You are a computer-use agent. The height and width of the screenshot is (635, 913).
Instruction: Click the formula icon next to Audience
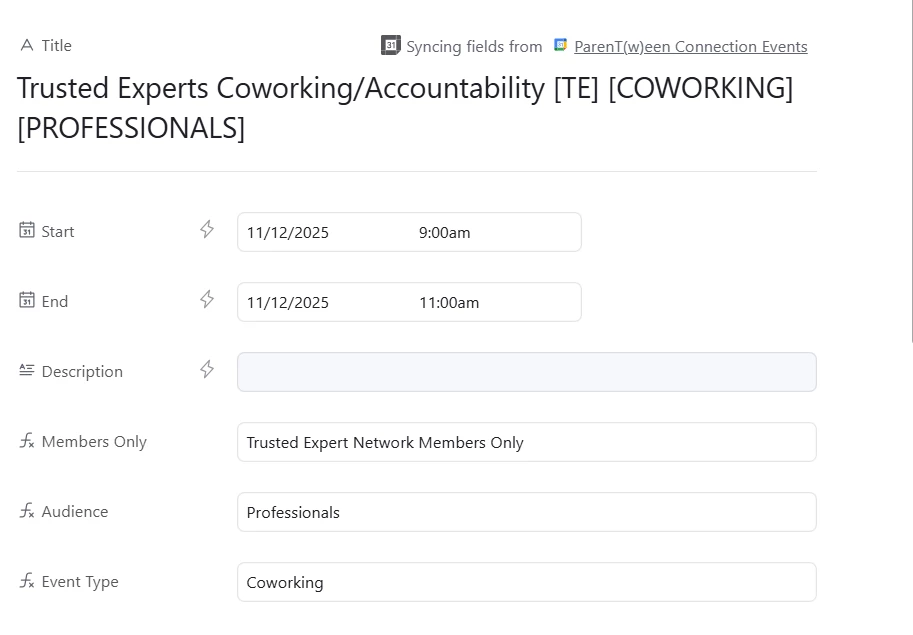coord(27,510)
